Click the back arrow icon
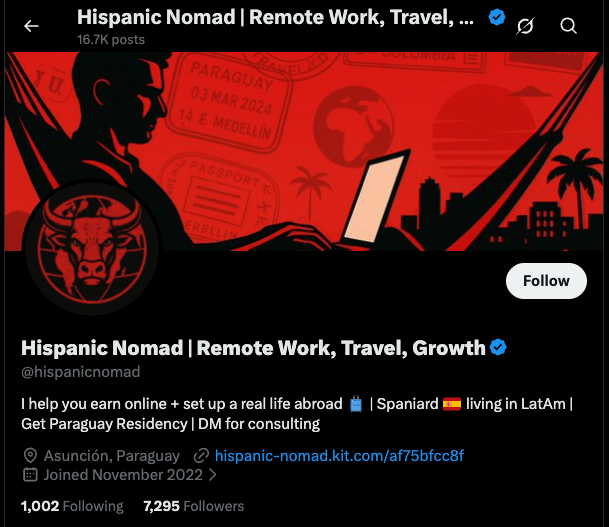609x527 pixels. pyautogui.click(x=31, y=26)
